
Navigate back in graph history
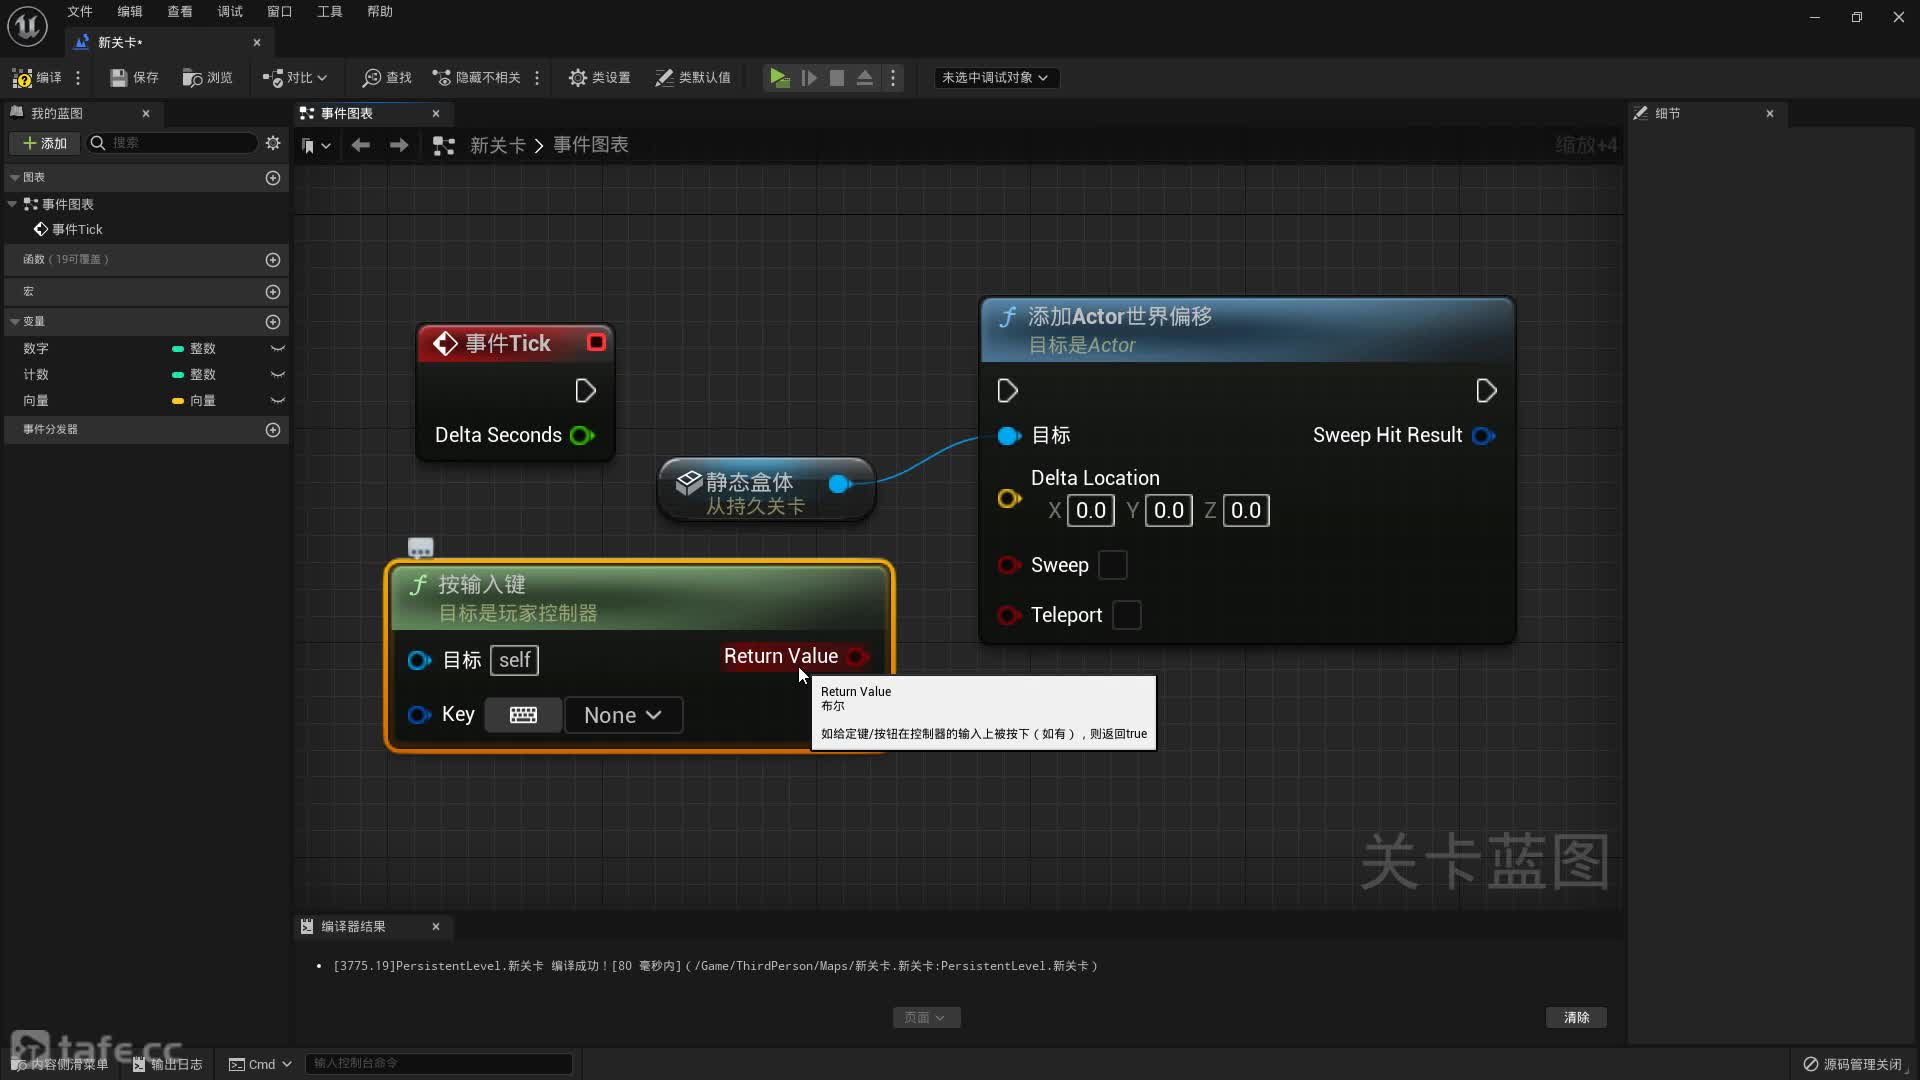(x=361, y=145)
